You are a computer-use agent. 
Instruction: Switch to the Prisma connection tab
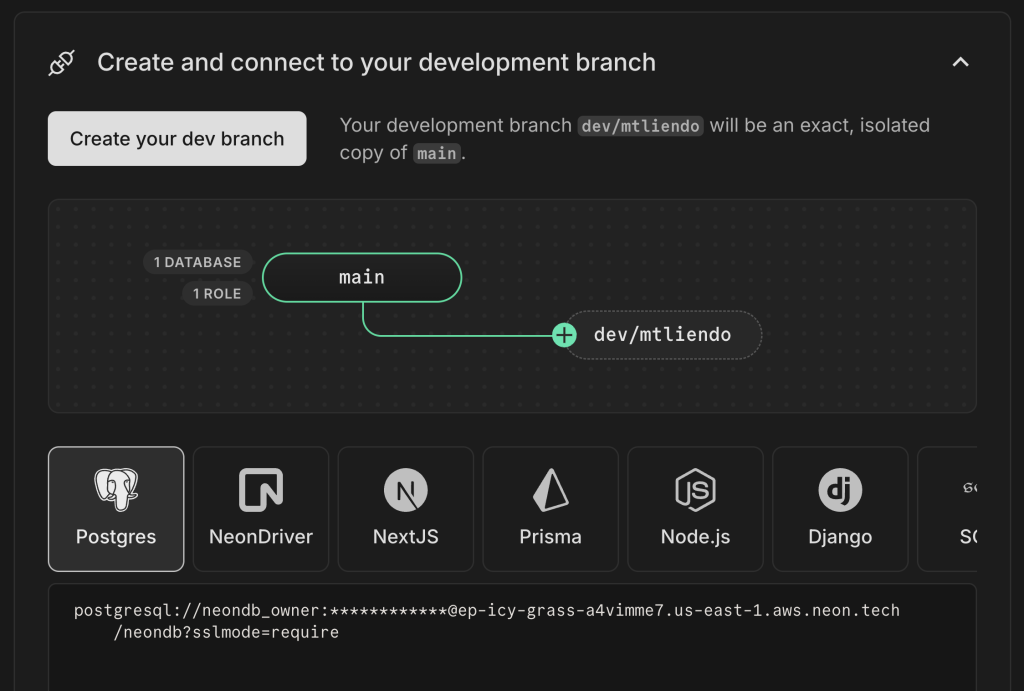pyautogui.click(x=550, y=509)
